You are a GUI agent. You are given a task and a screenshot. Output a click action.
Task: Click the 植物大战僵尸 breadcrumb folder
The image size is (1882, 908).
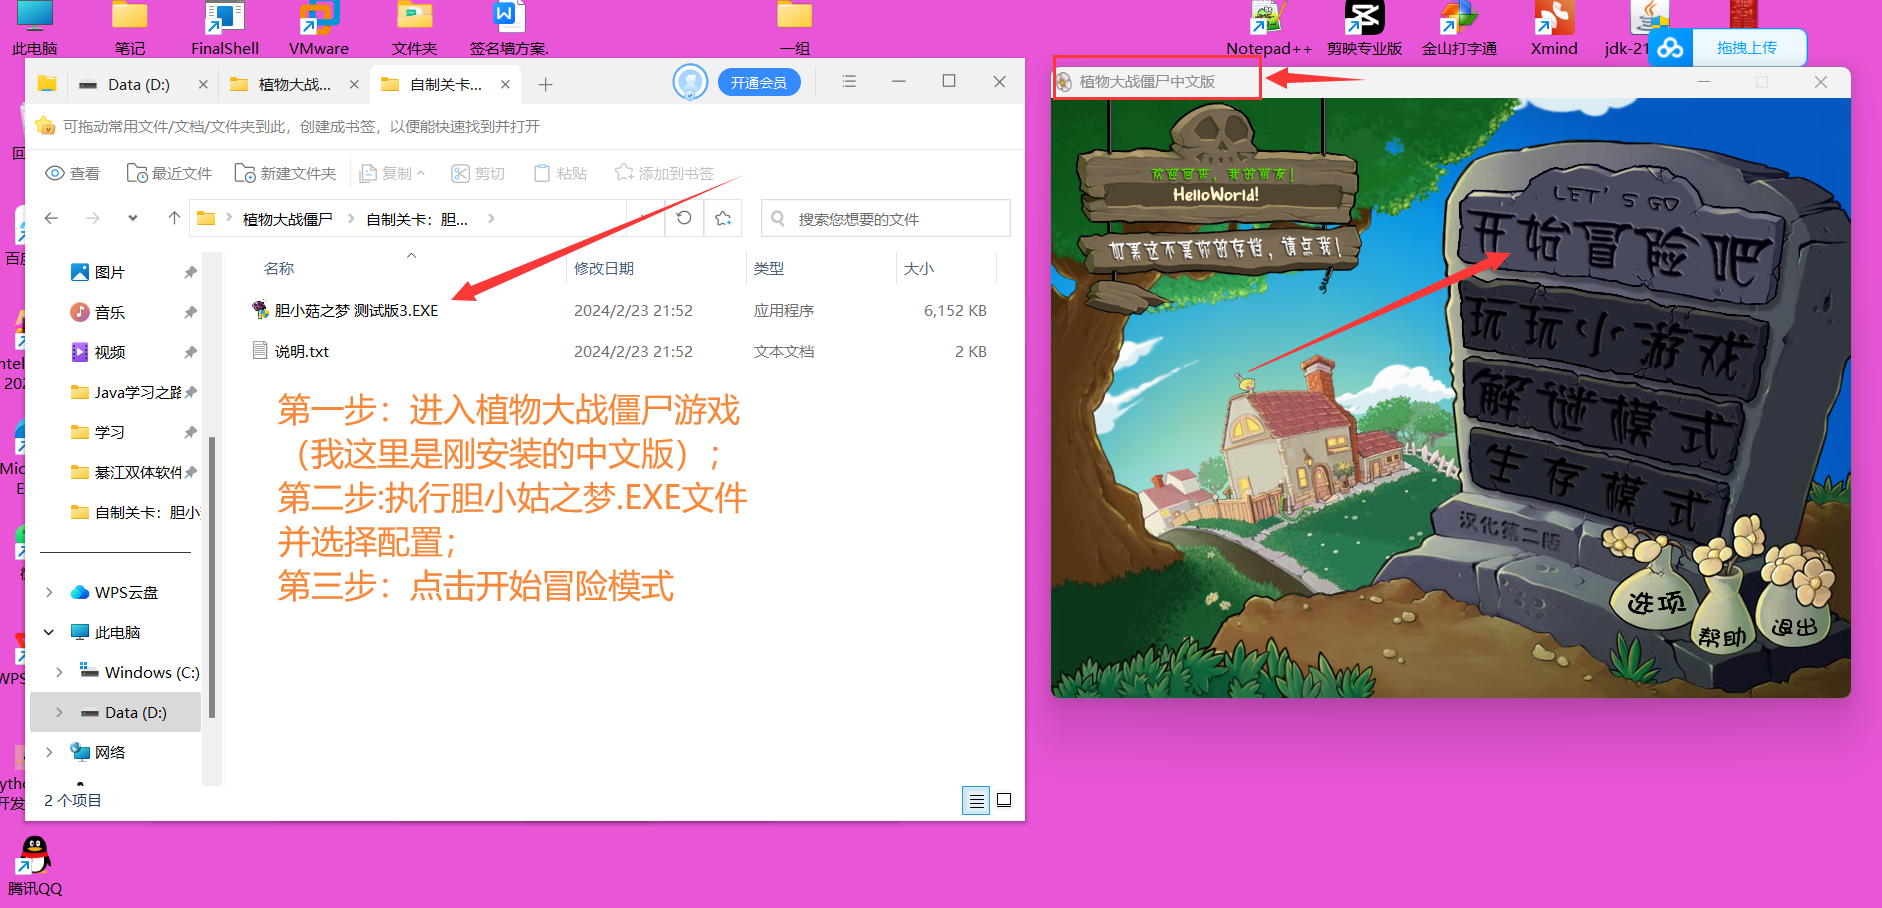point(287,218)
